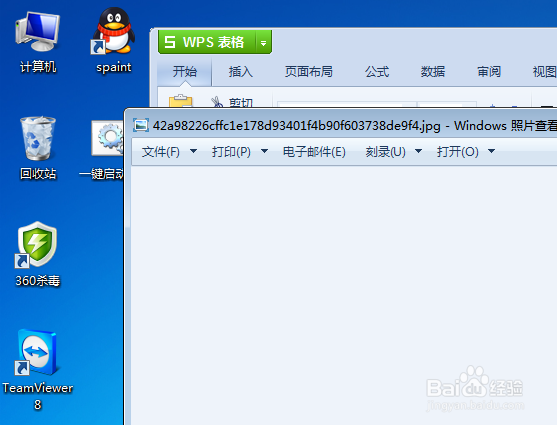Viewport: 557px width, 425px height.
Task: Switch to the 开始 tab in WPS
Action: click(x=185, y=72)
